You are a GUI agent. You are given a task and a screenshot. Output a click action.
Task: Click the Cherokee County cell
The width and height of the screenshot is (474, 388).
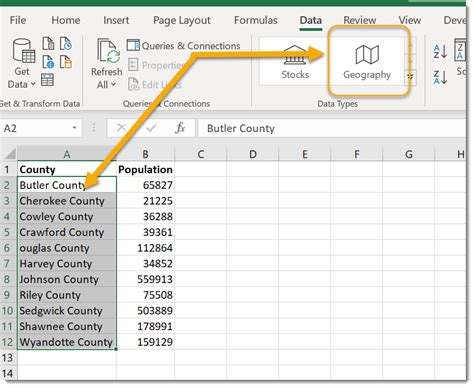point(67,201)
